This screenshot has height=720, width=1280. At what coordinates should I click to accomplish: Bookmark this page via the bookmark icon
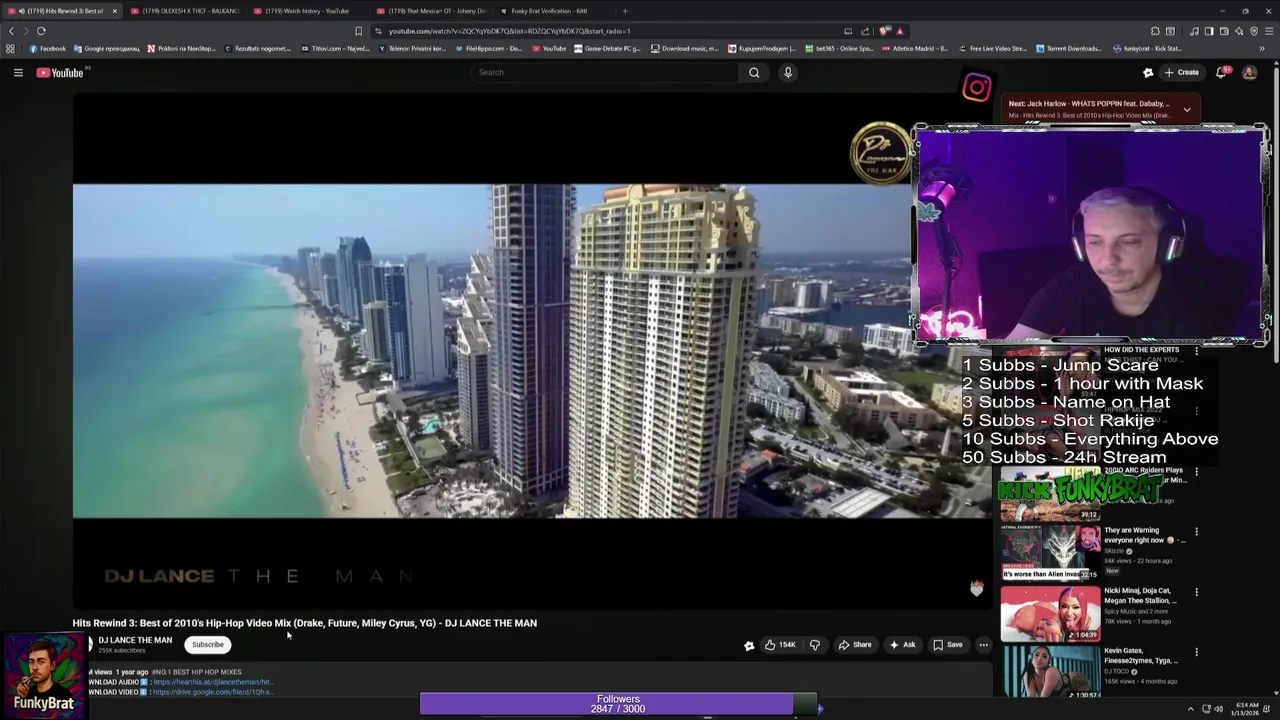(358, 31)
